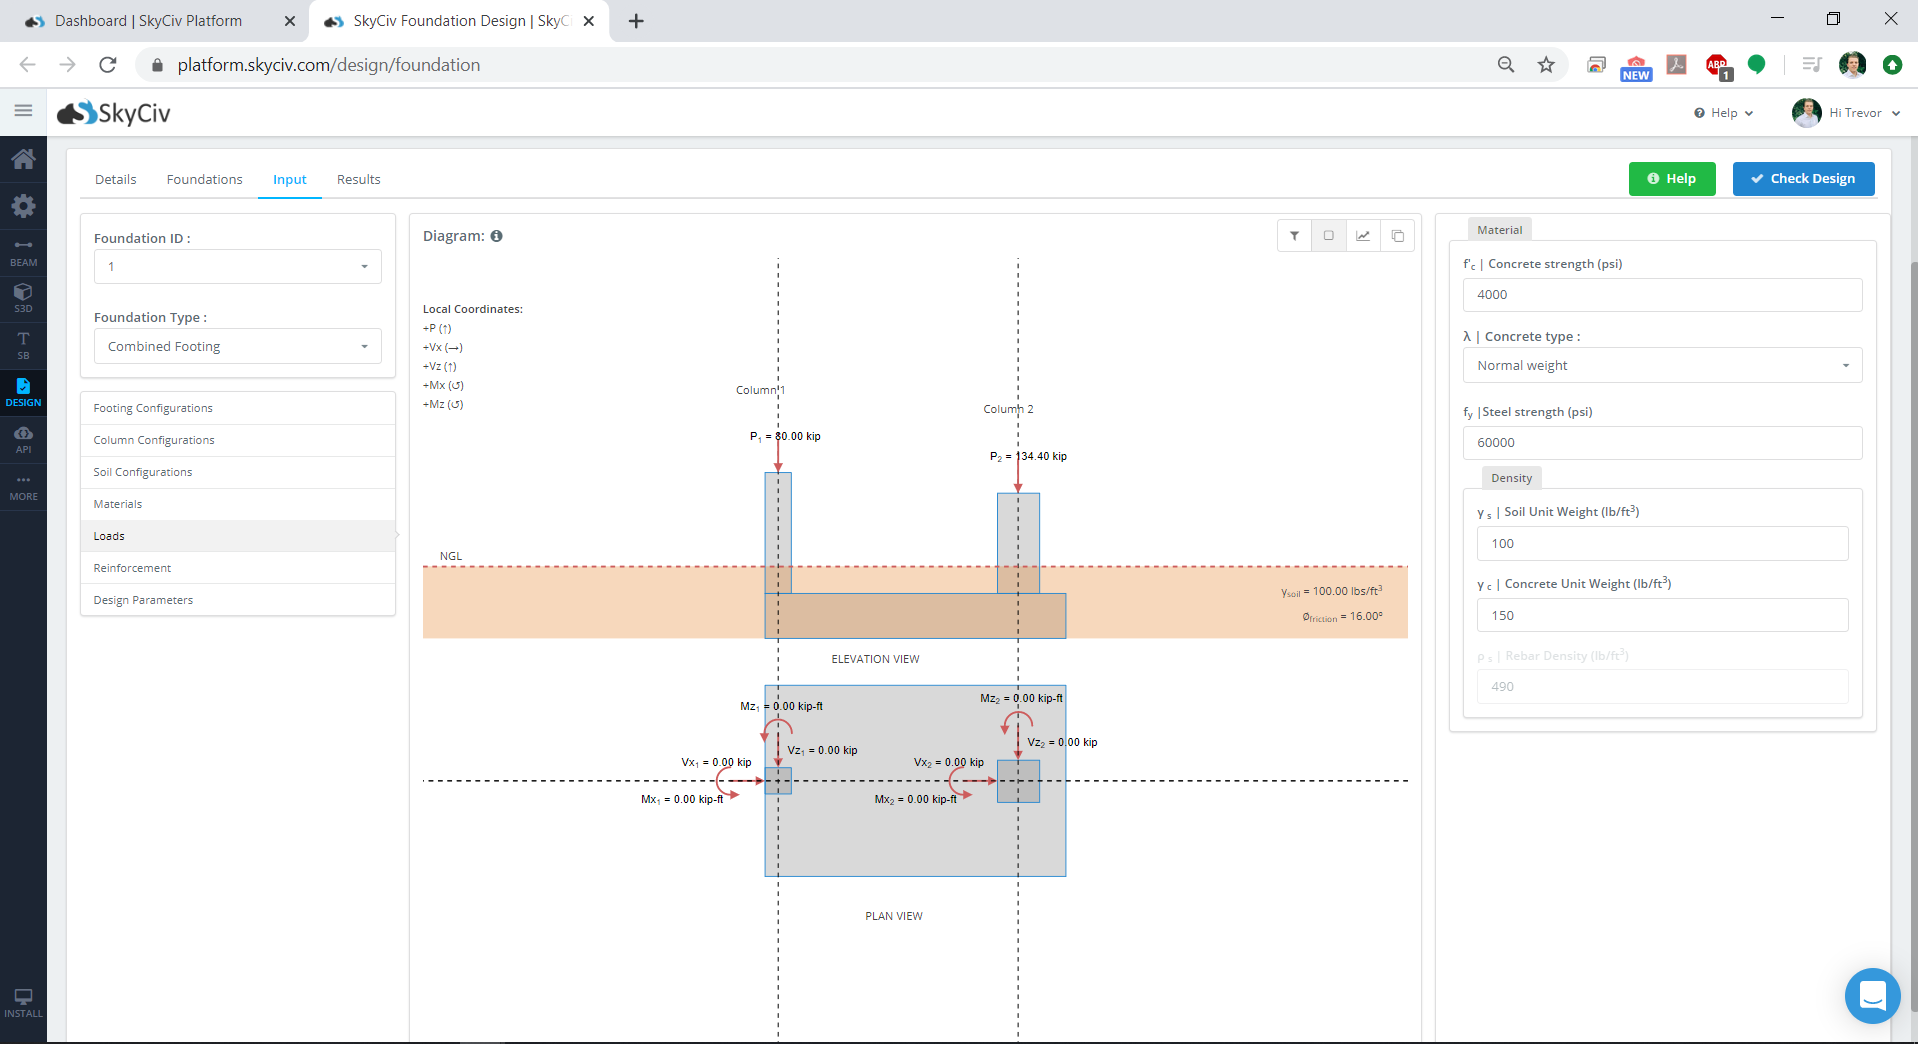The width and height of the screenshot is (1918, 1044).
Task: Click the INSTALL icon in sidebar
Action: 23,1003
